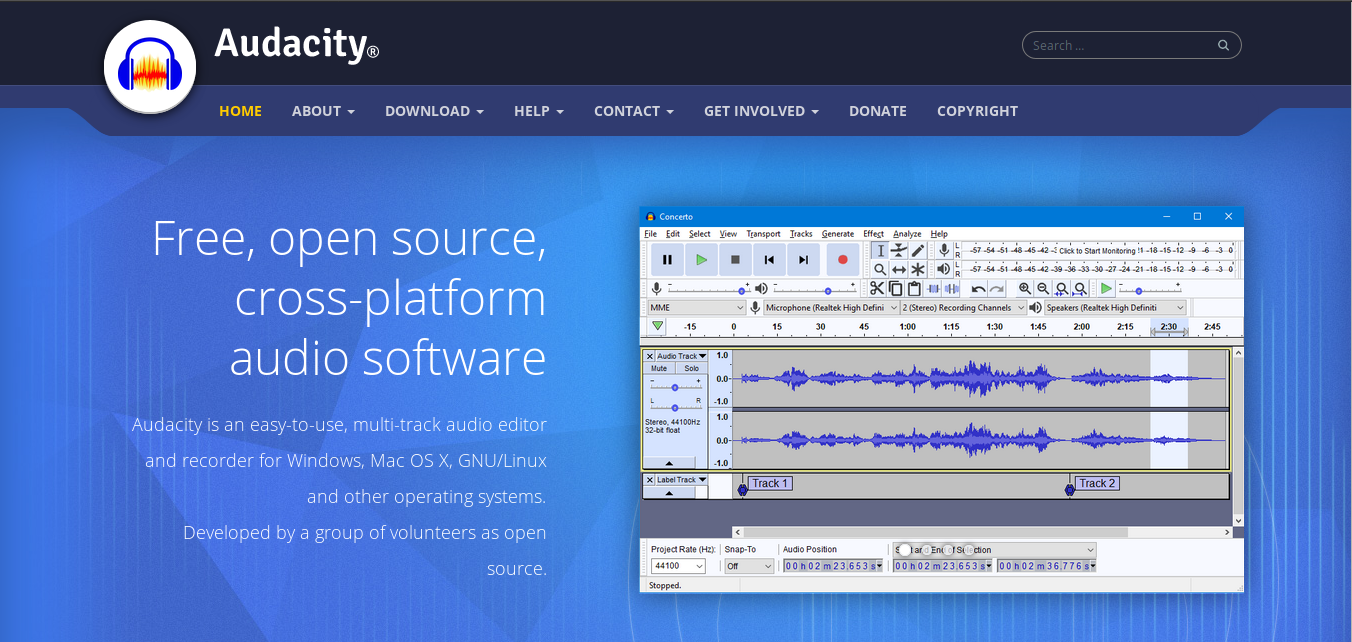
Task: Click the green timeline pin triangle
Action: coord(657,326)
